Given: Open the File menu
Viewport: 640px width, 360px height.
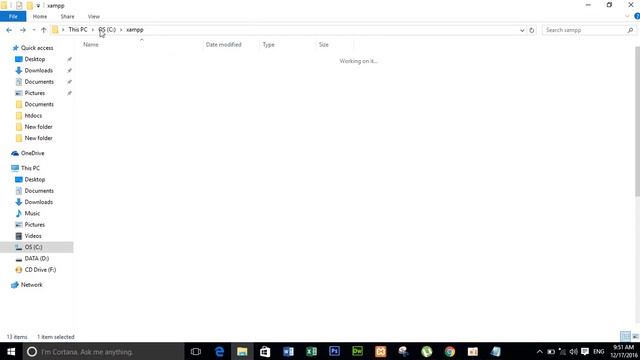Looking at the screenshot, I should 13,16.
